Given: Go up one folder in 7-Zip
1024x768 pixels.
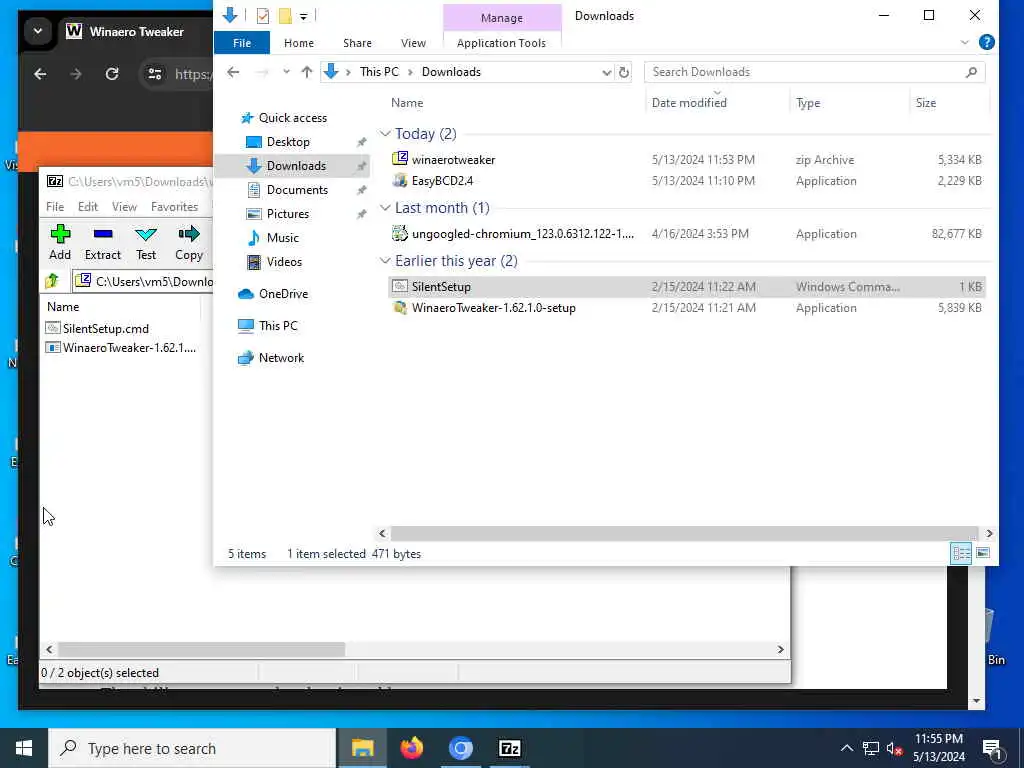Looking at the screenshot, I should coord(52,281).
